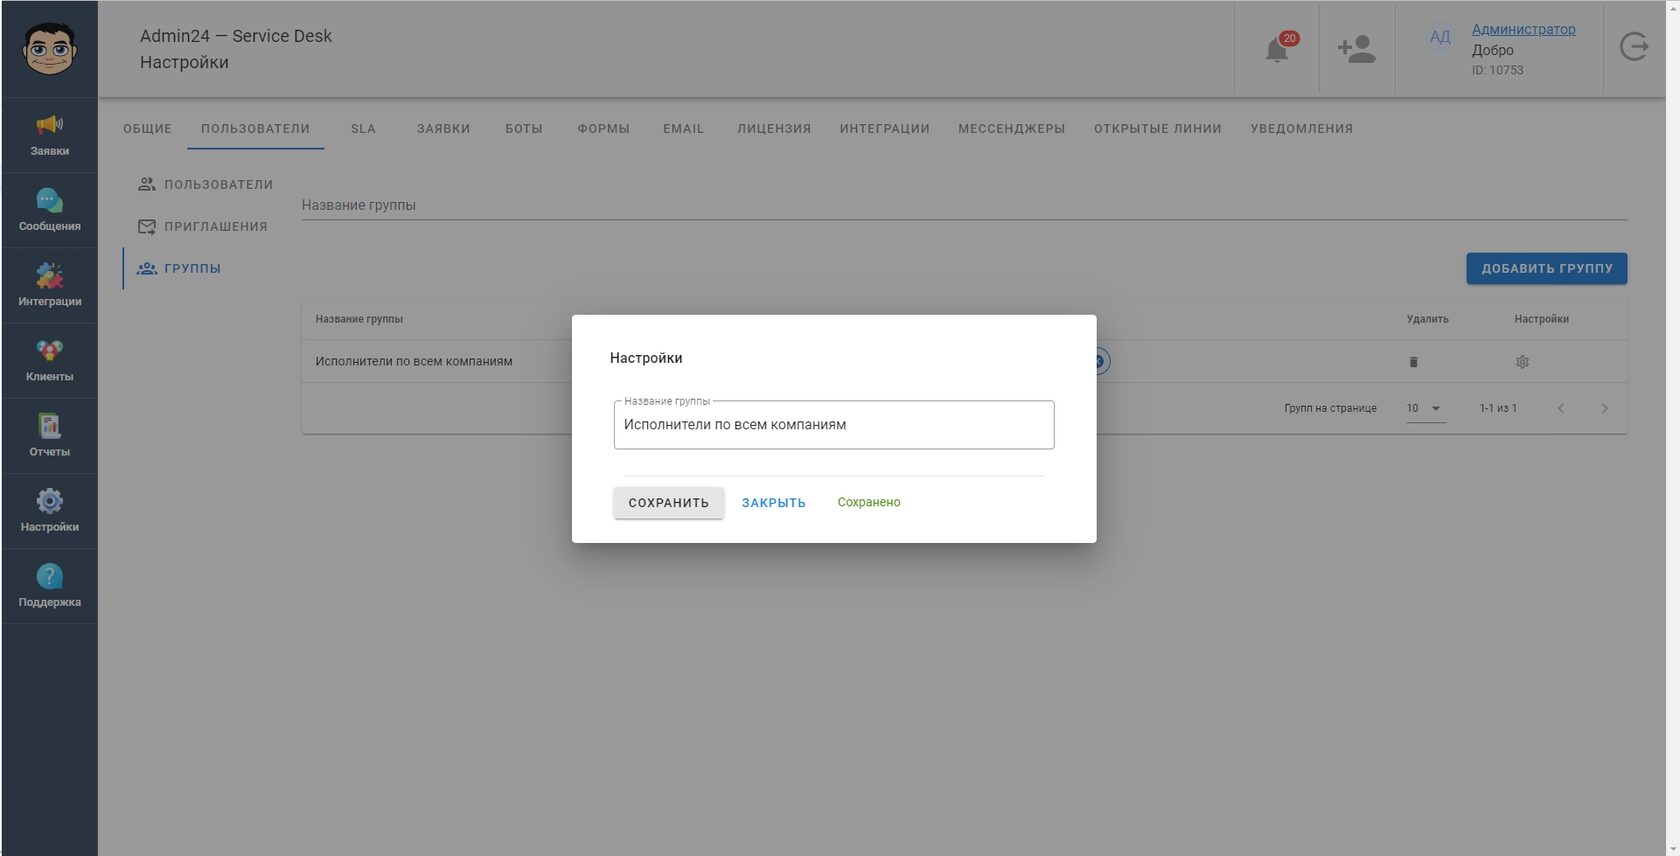Open Клиенты in the left sidebar

[49, 360]
